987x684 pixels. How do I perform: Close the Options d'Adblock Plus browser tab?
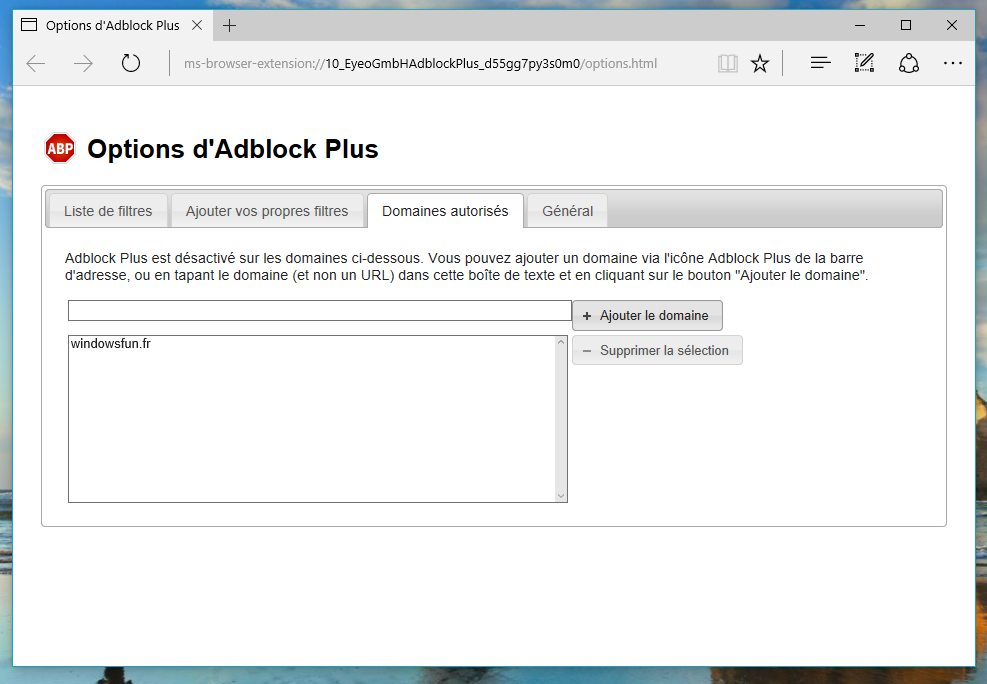(197, 25)
